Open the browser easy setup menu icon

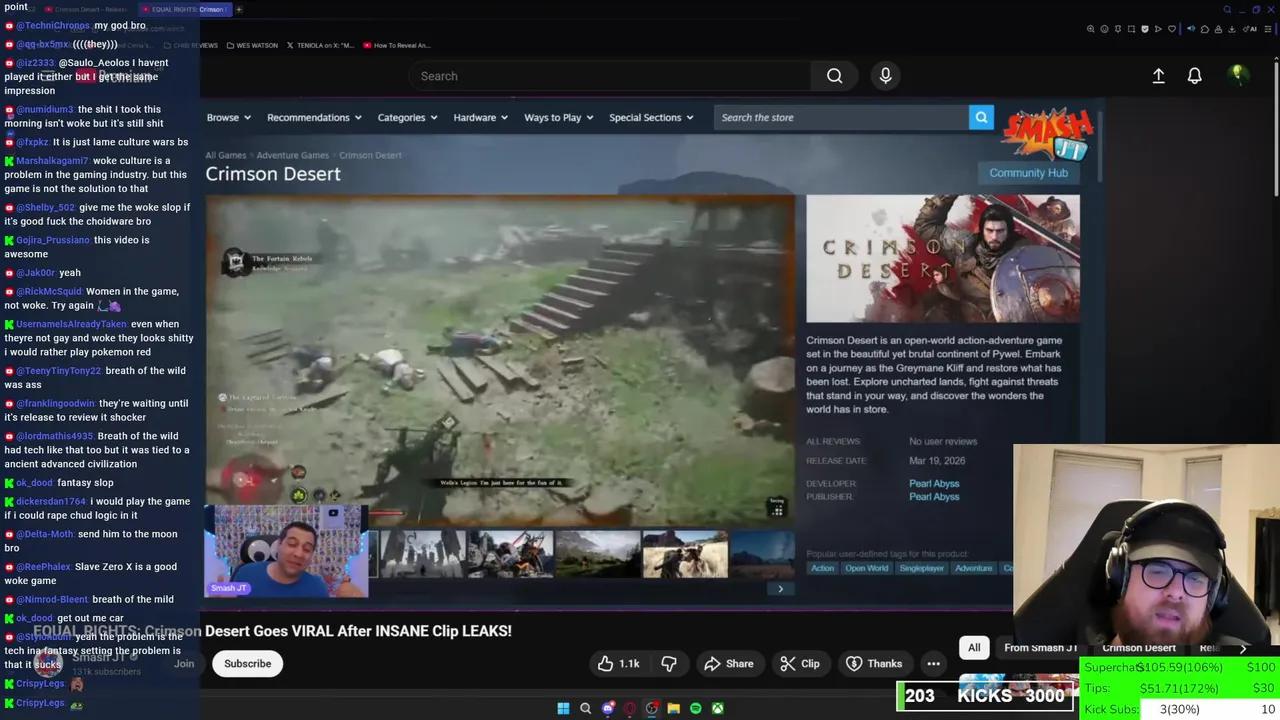[1268, 29]
